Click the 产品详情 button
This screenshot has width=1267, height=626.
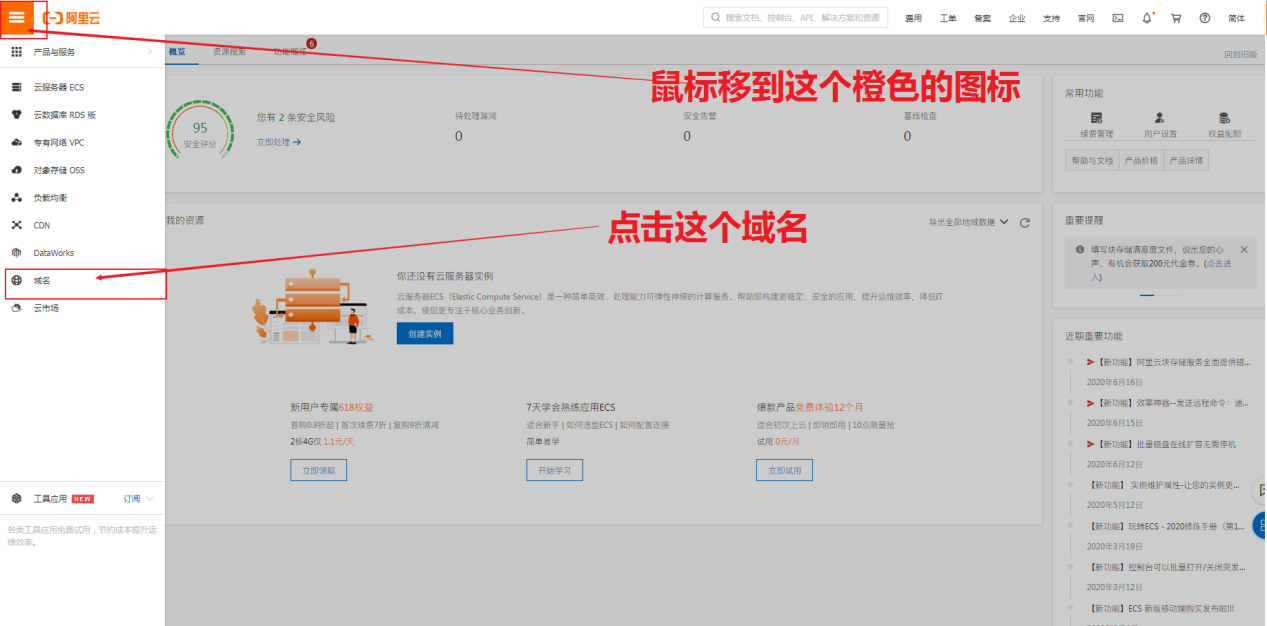click(x=1185, y=160)
